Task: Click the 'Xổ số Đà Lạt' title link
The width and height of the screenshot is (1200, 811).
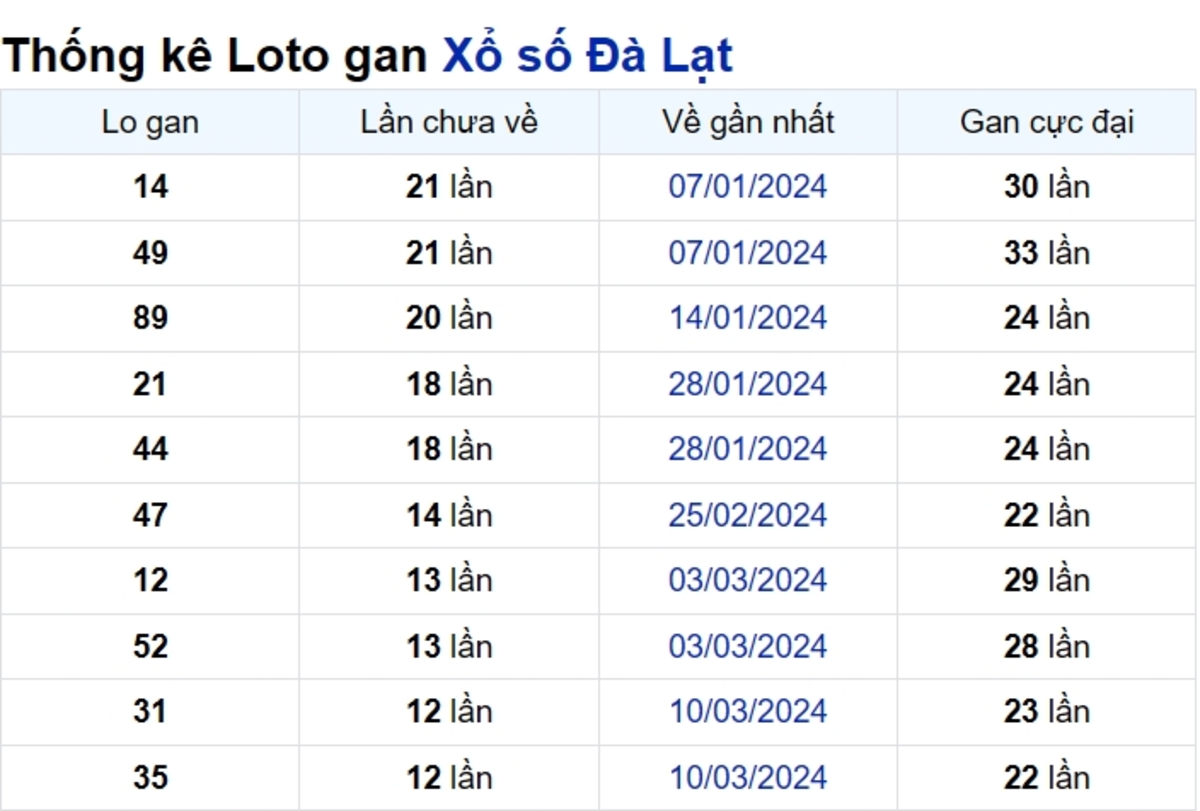Action: coord(587,55)
